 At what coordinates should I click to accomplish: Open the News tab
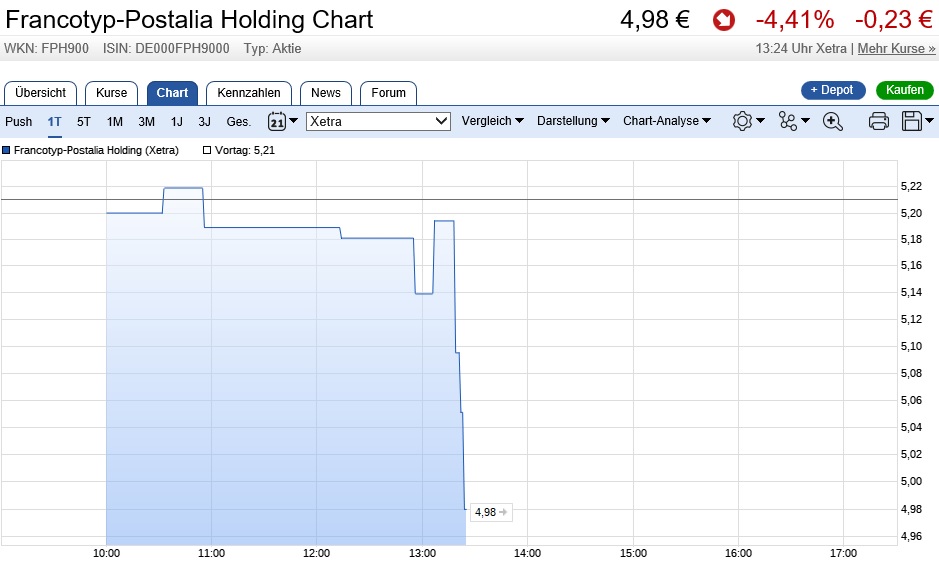pos(326,93)
